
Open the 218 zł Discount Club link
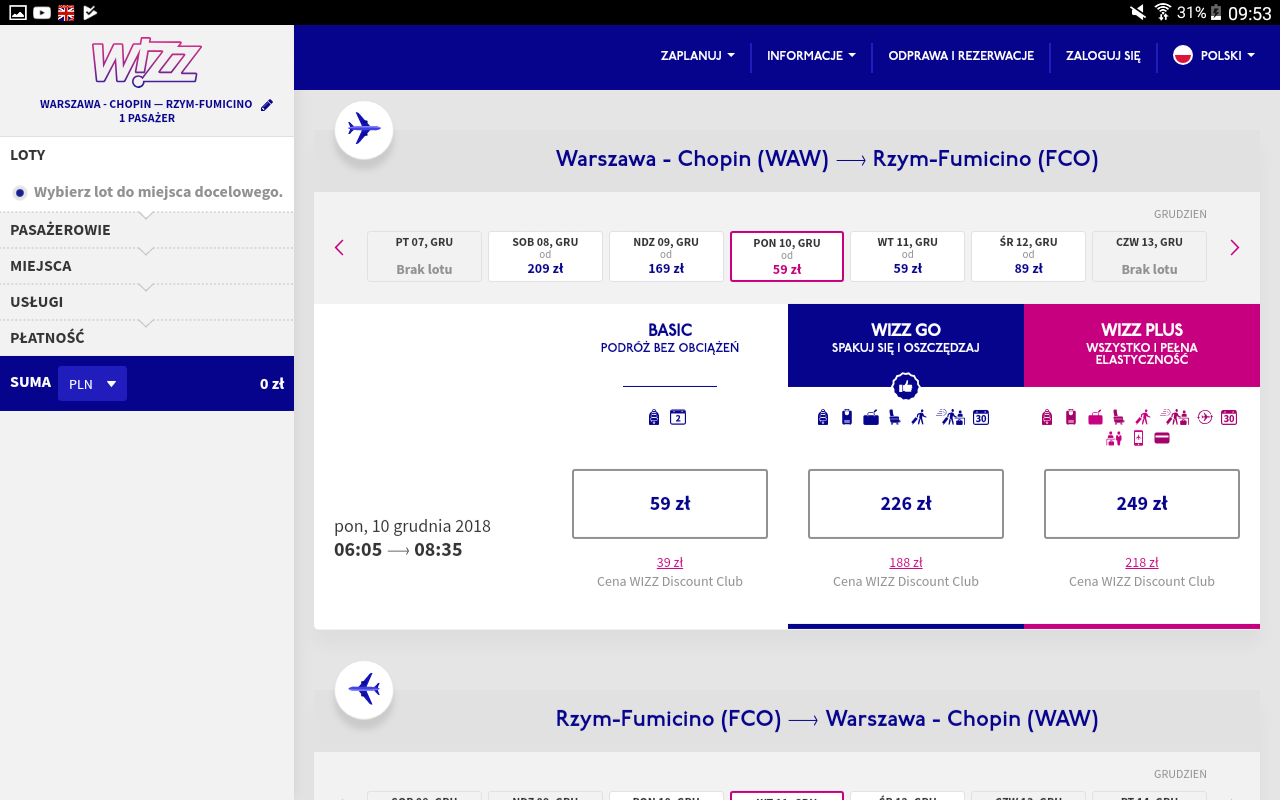1142,563
